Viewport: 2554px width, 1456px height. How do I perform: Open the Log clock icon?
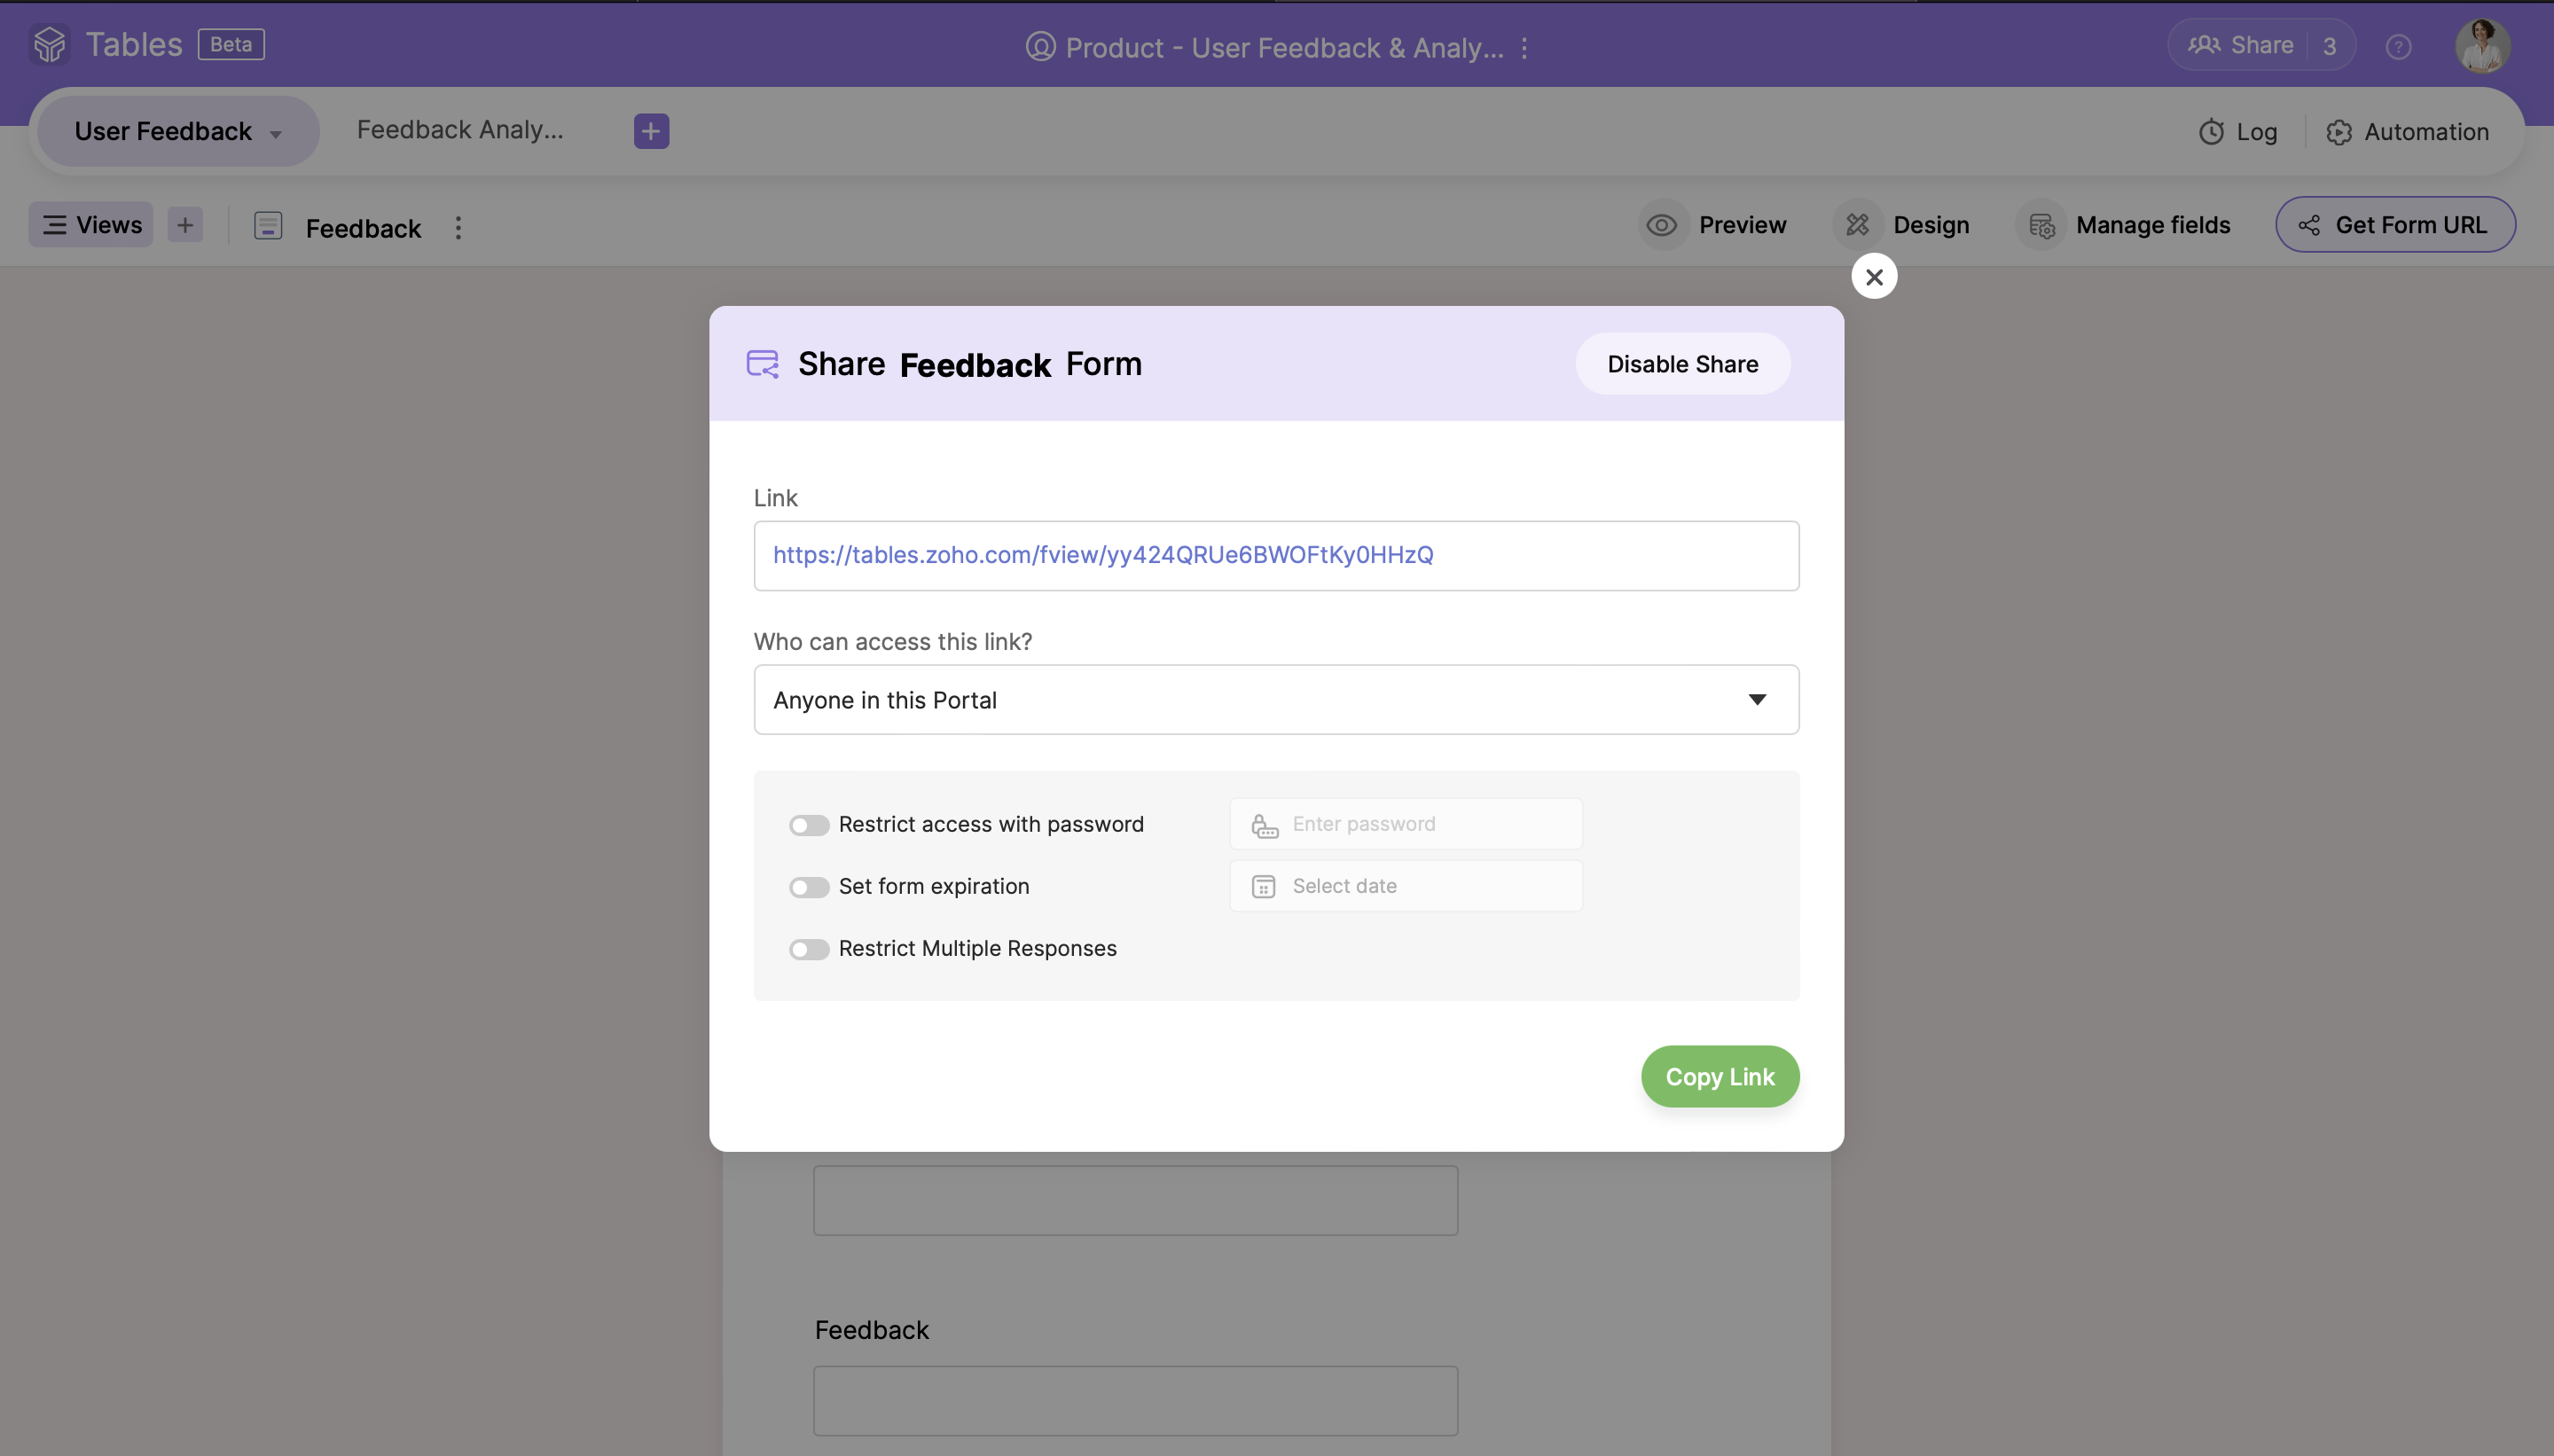[x=2211, y=132]
